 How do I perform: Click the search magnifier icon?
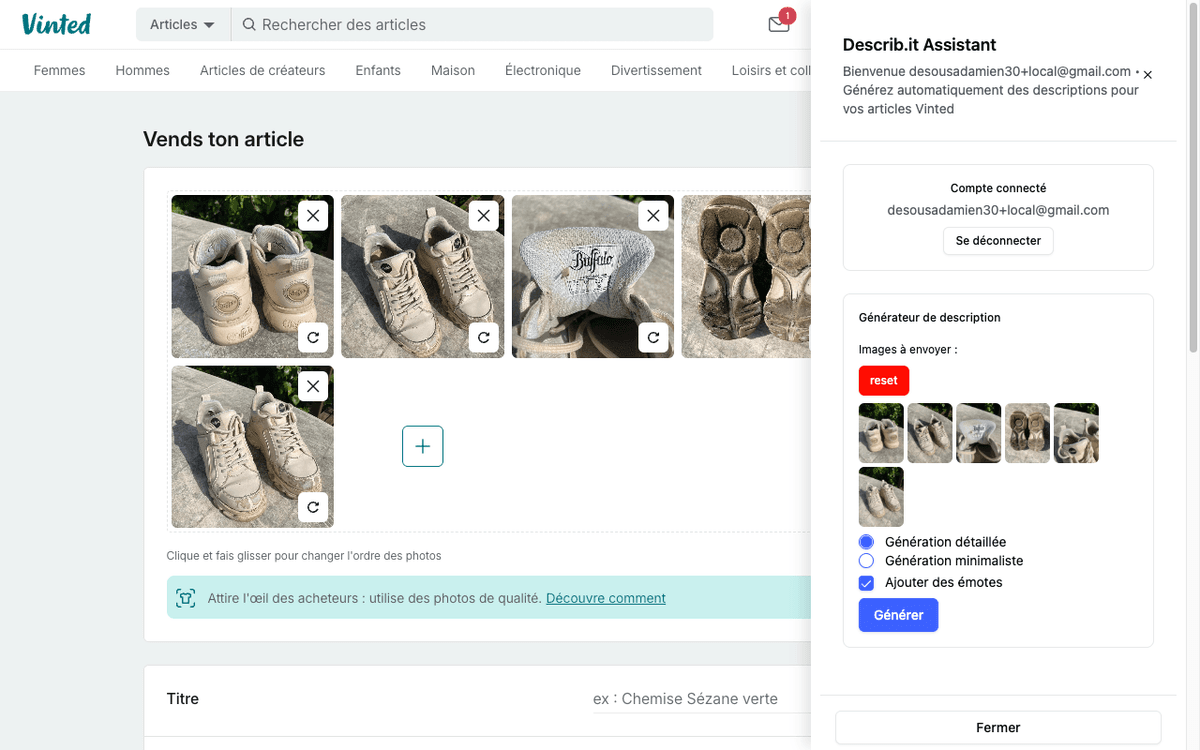(x=249, y=25)
